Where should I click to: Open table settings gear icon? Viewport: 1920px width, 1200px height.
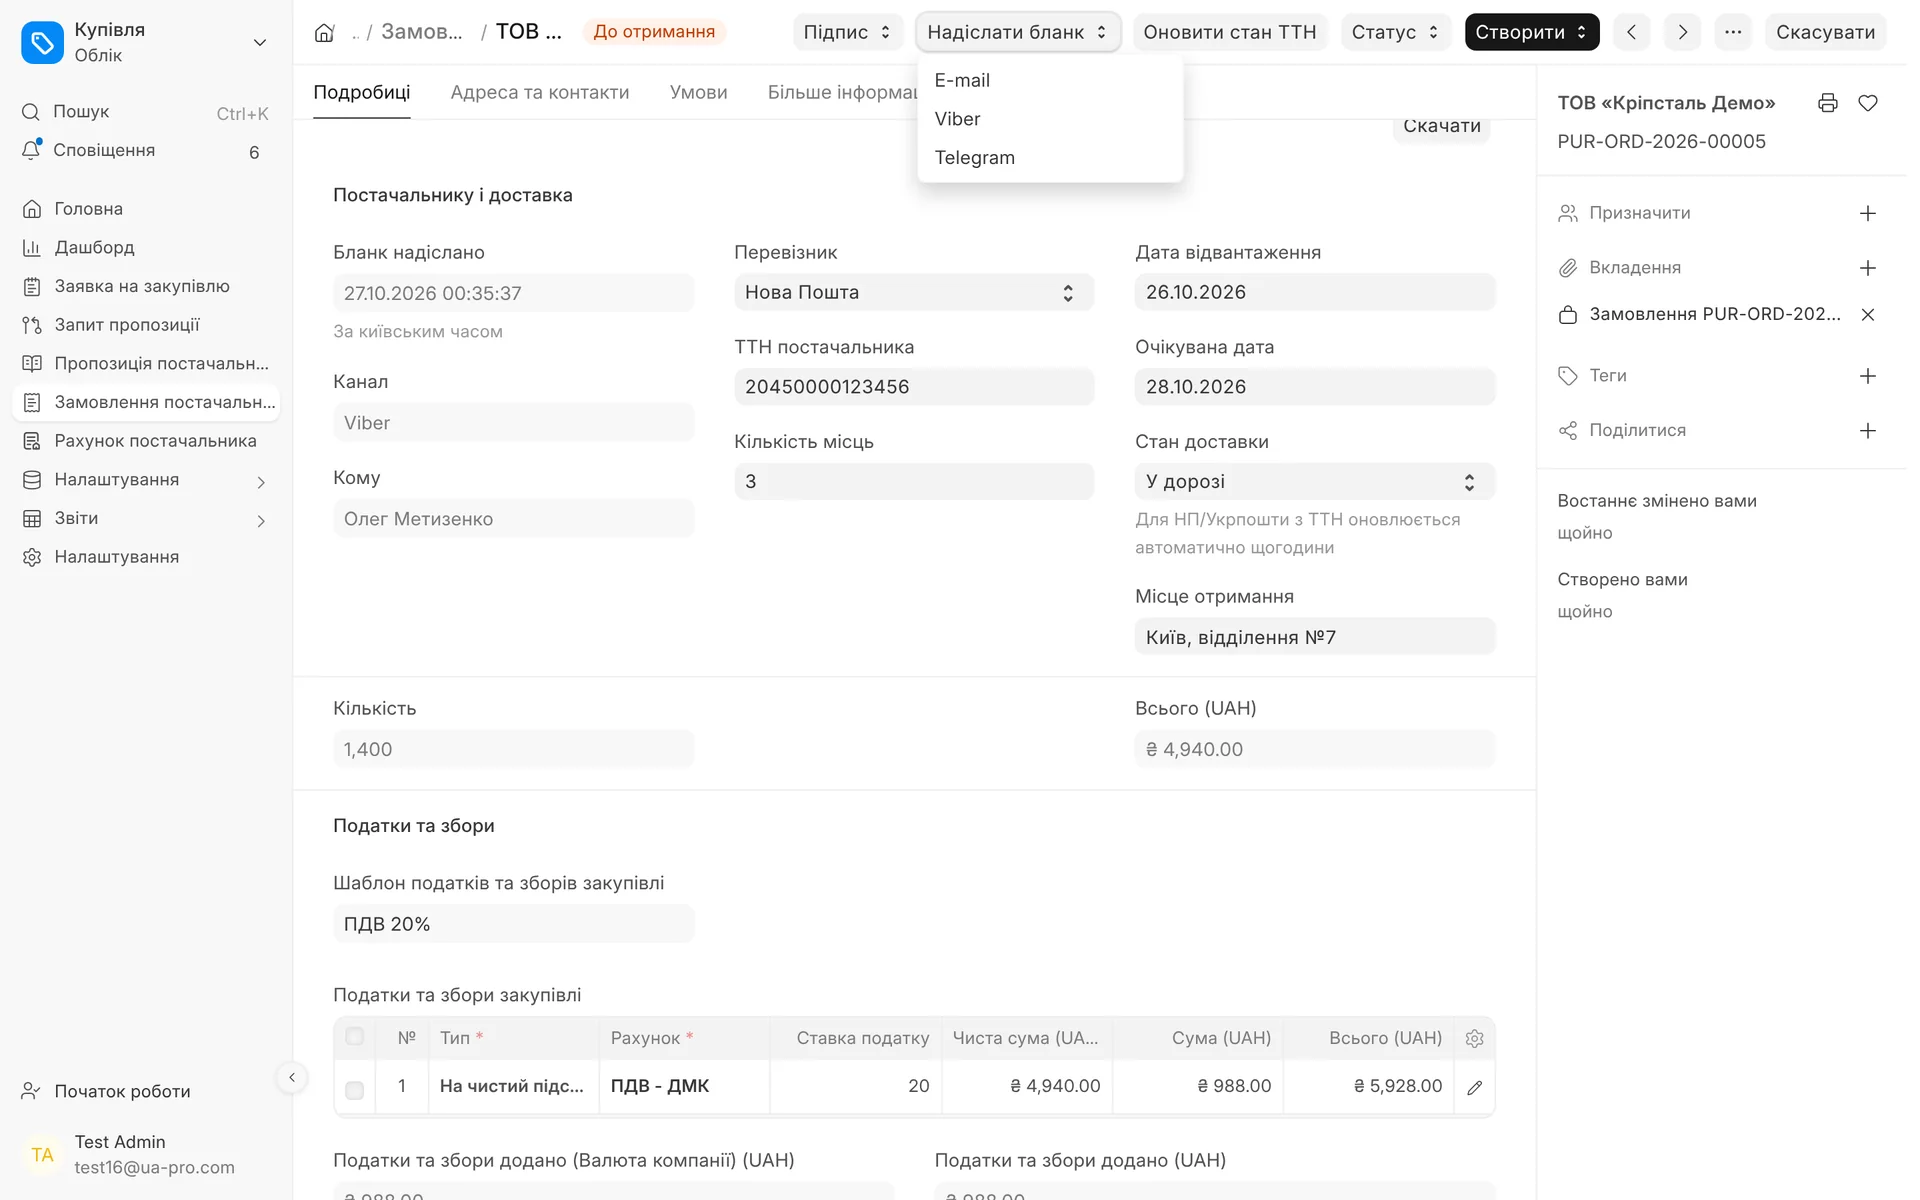pyautogui.click(x=1474, y=1038)
